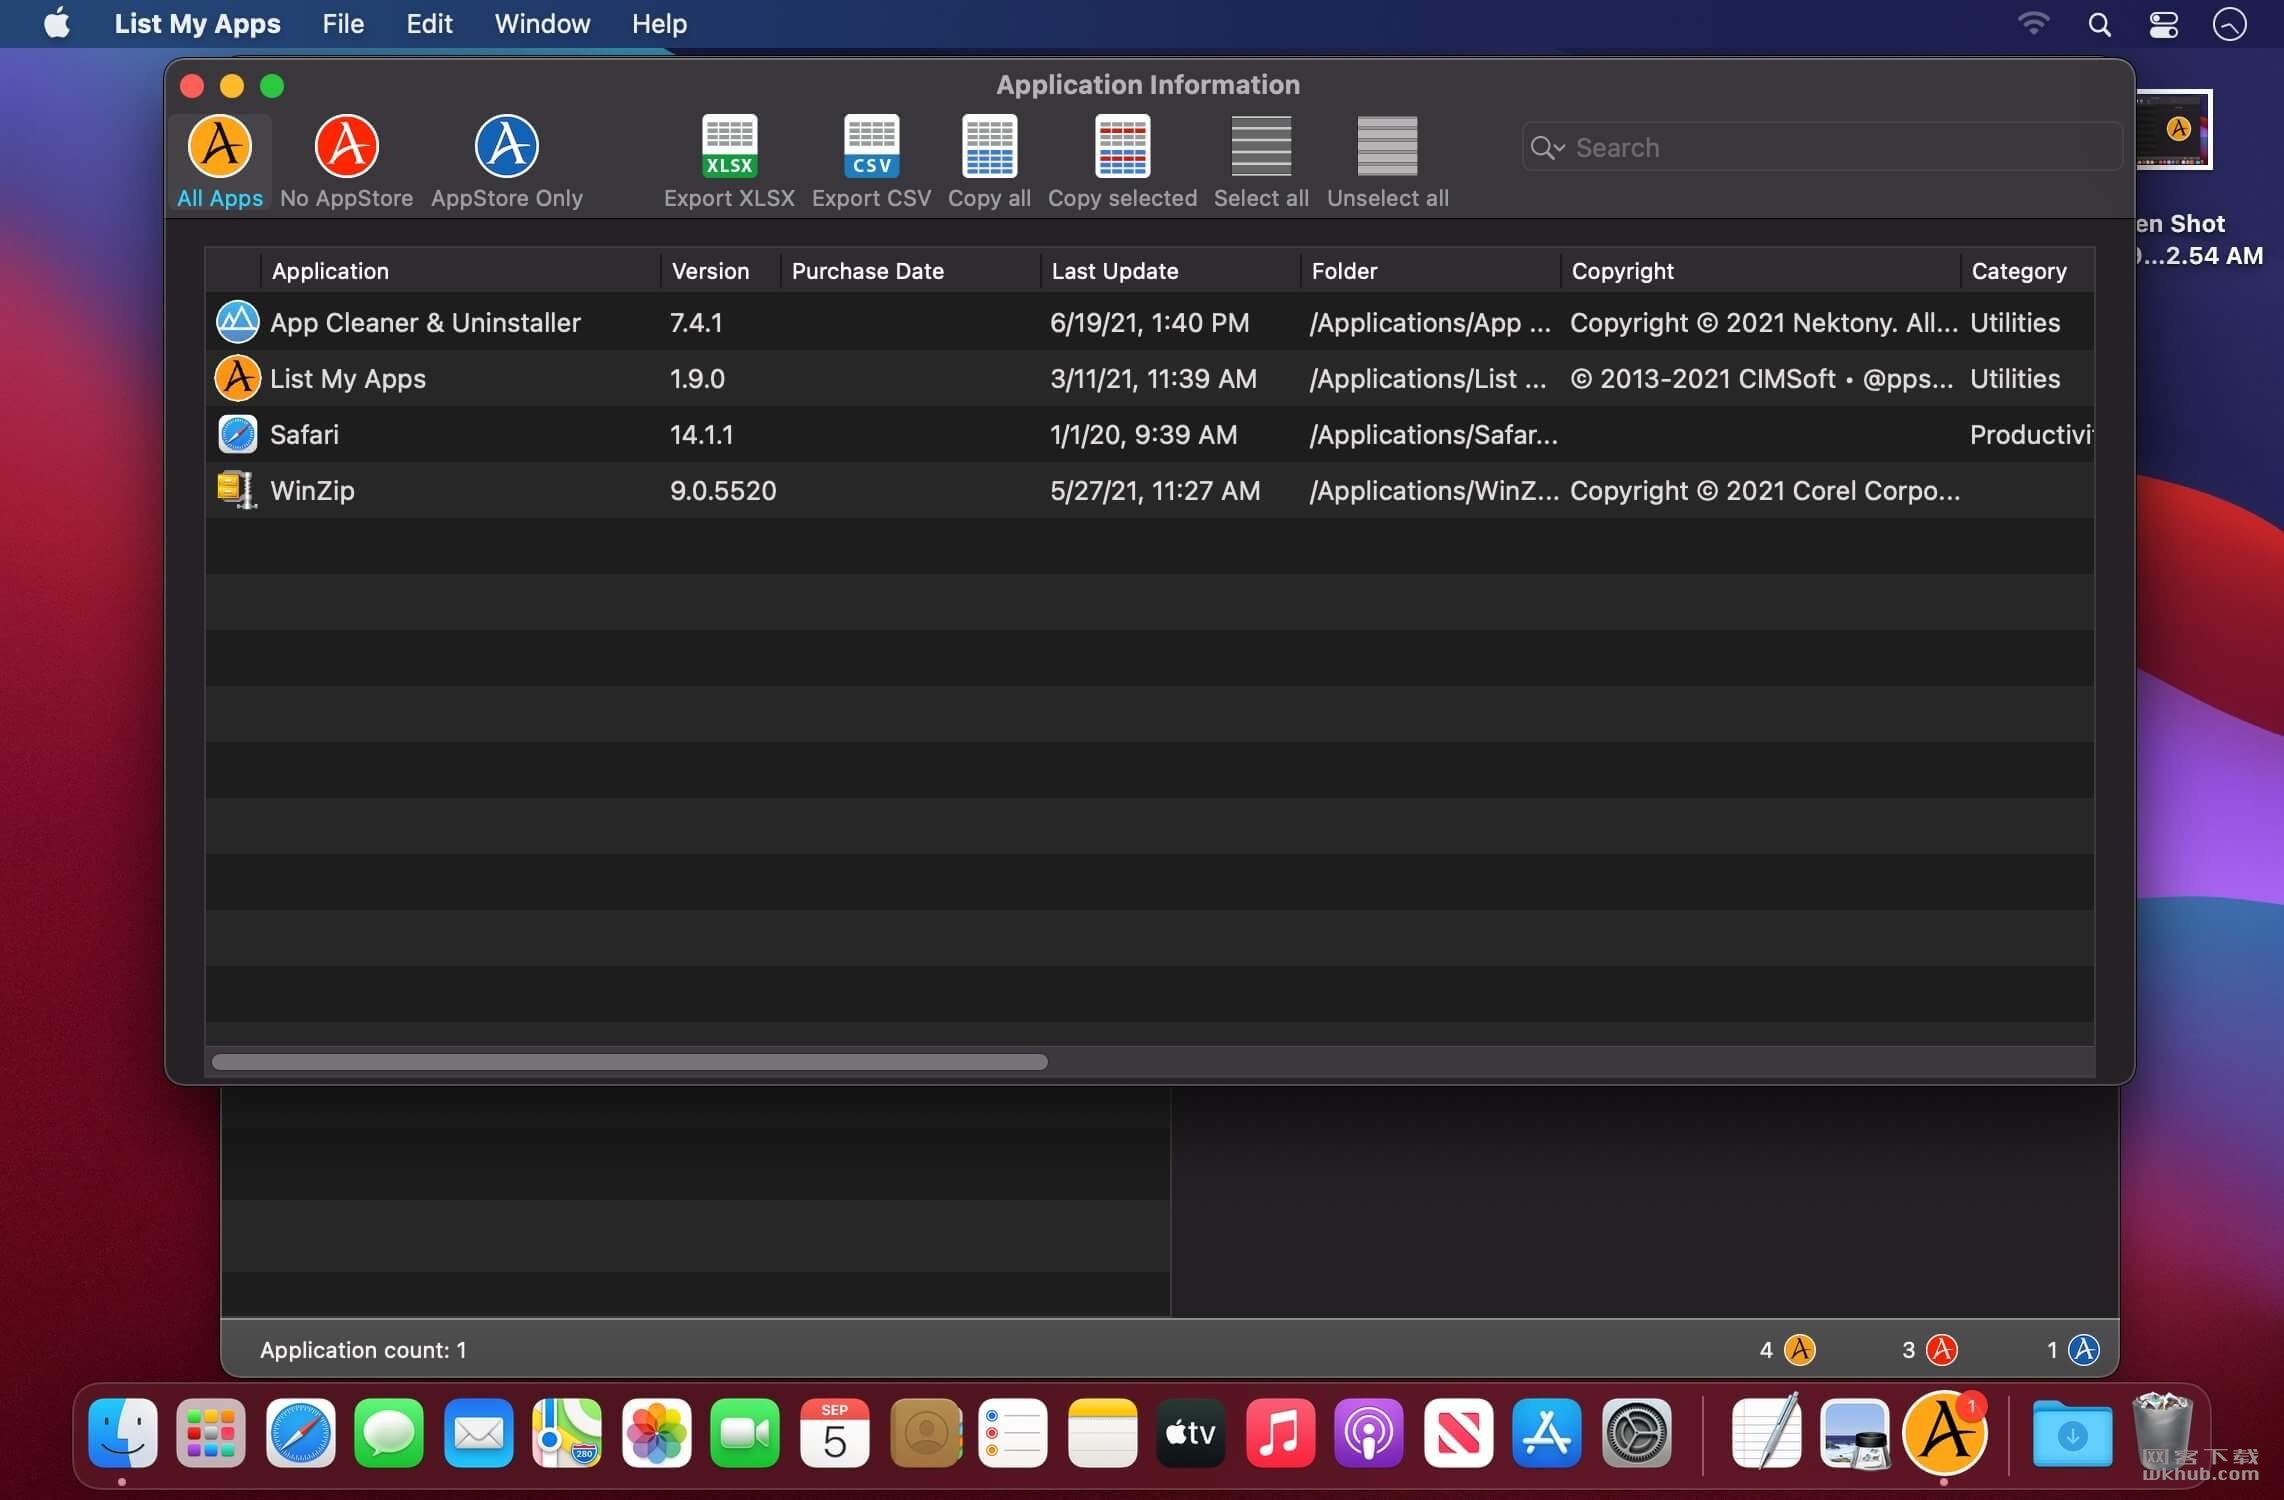Viewport: 2284px width, 1500px height.
Task: Click version cell 9.0.5520
Action: (723, 490)
